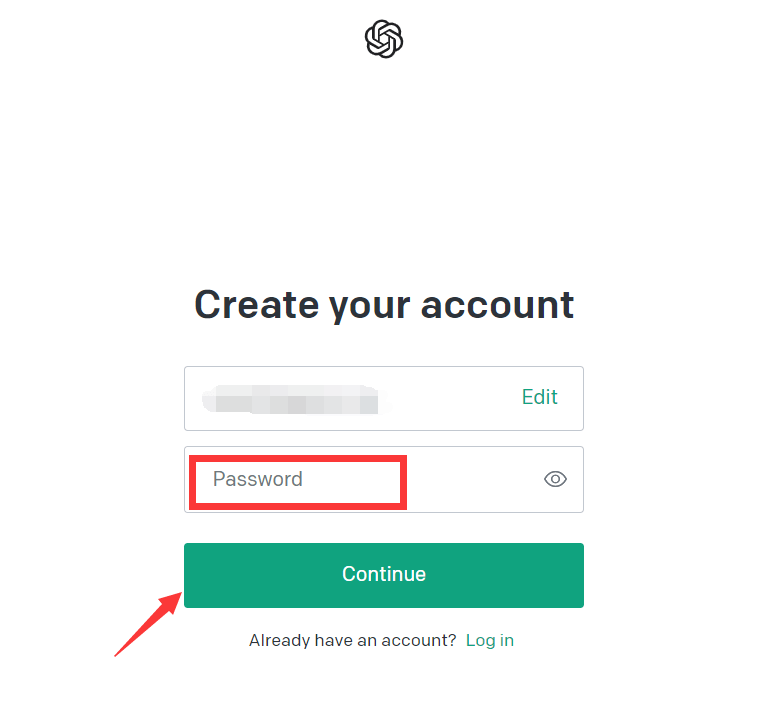Focus the Password input field
Screen dimensions: 773x717
384,479
